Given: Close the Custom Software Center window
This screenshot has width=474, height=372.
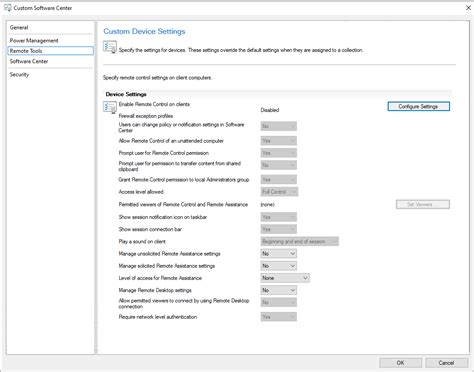Looking at the screenshot, I should point(468,8).
